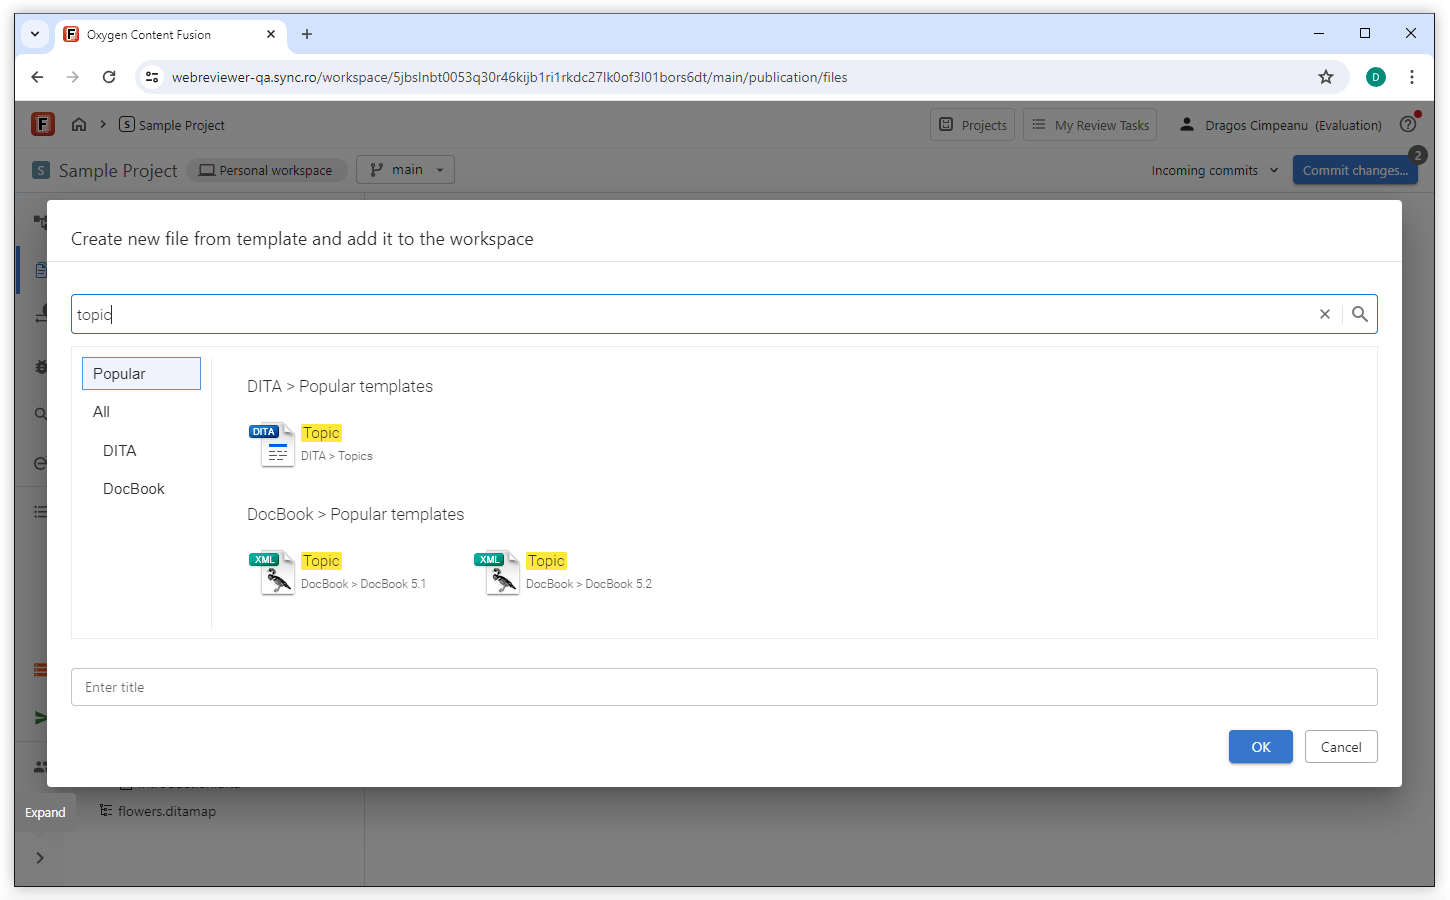Open Sample Project breadcrumb link
The width and height of the screenshot is (1450, 900).
coord(172,125)
